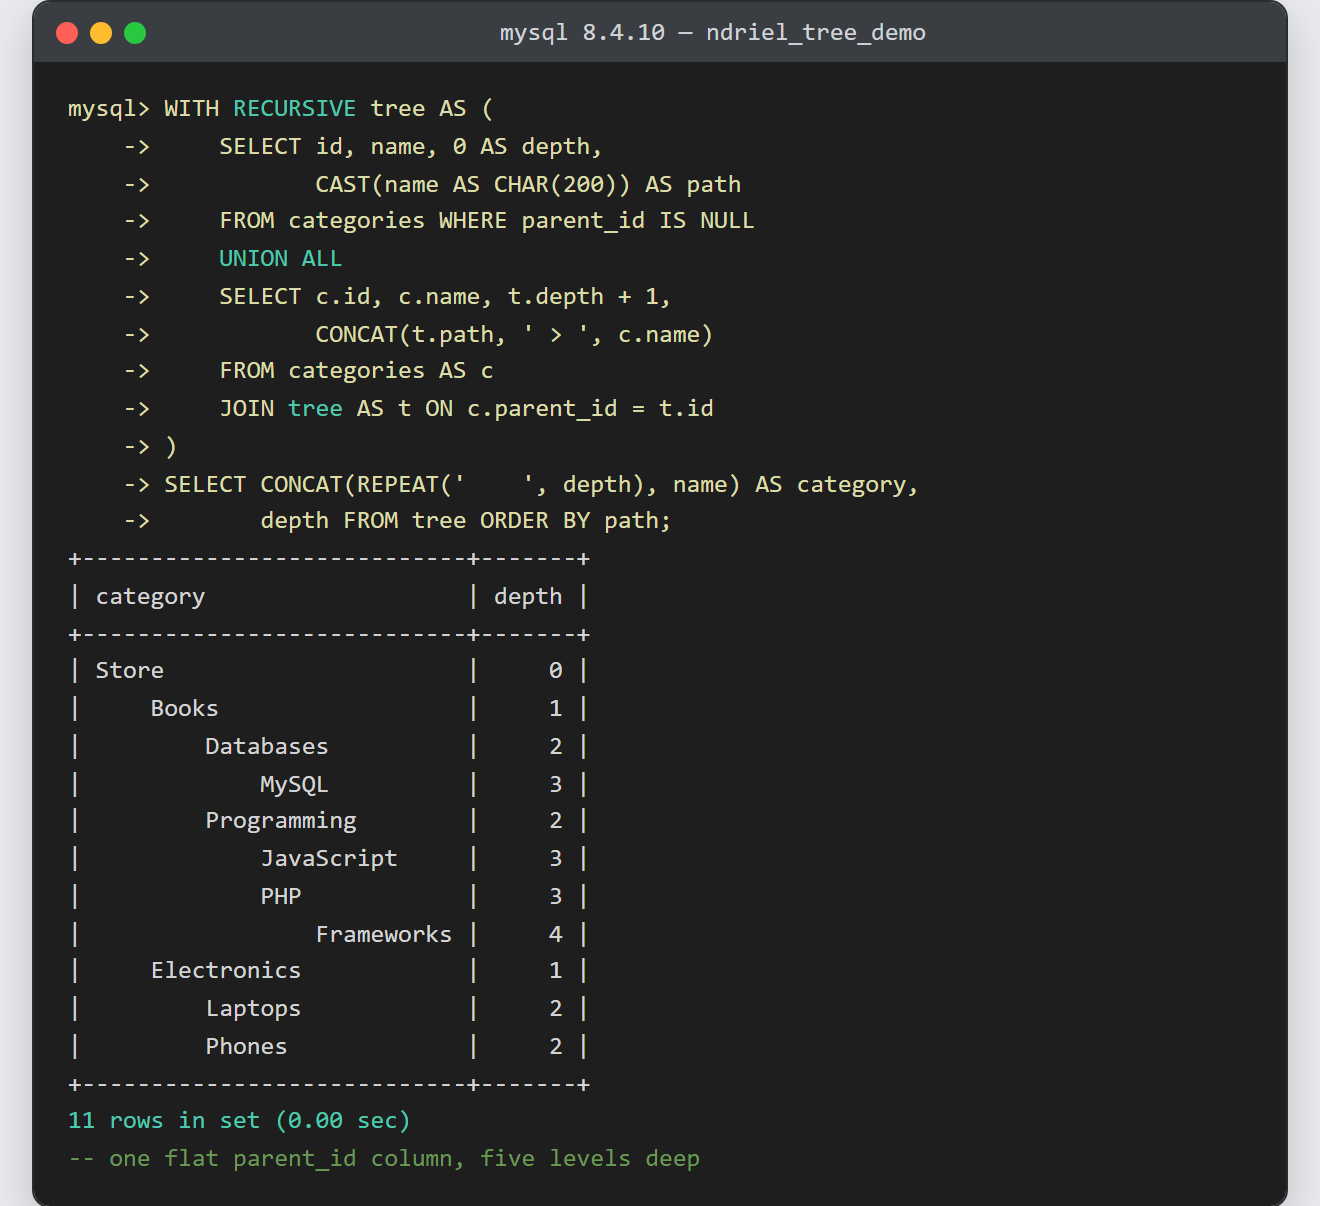The height and width of the screenshot is (1206, 1320).
Task: Click the 'JavaScript' result row
Action: 329,859
